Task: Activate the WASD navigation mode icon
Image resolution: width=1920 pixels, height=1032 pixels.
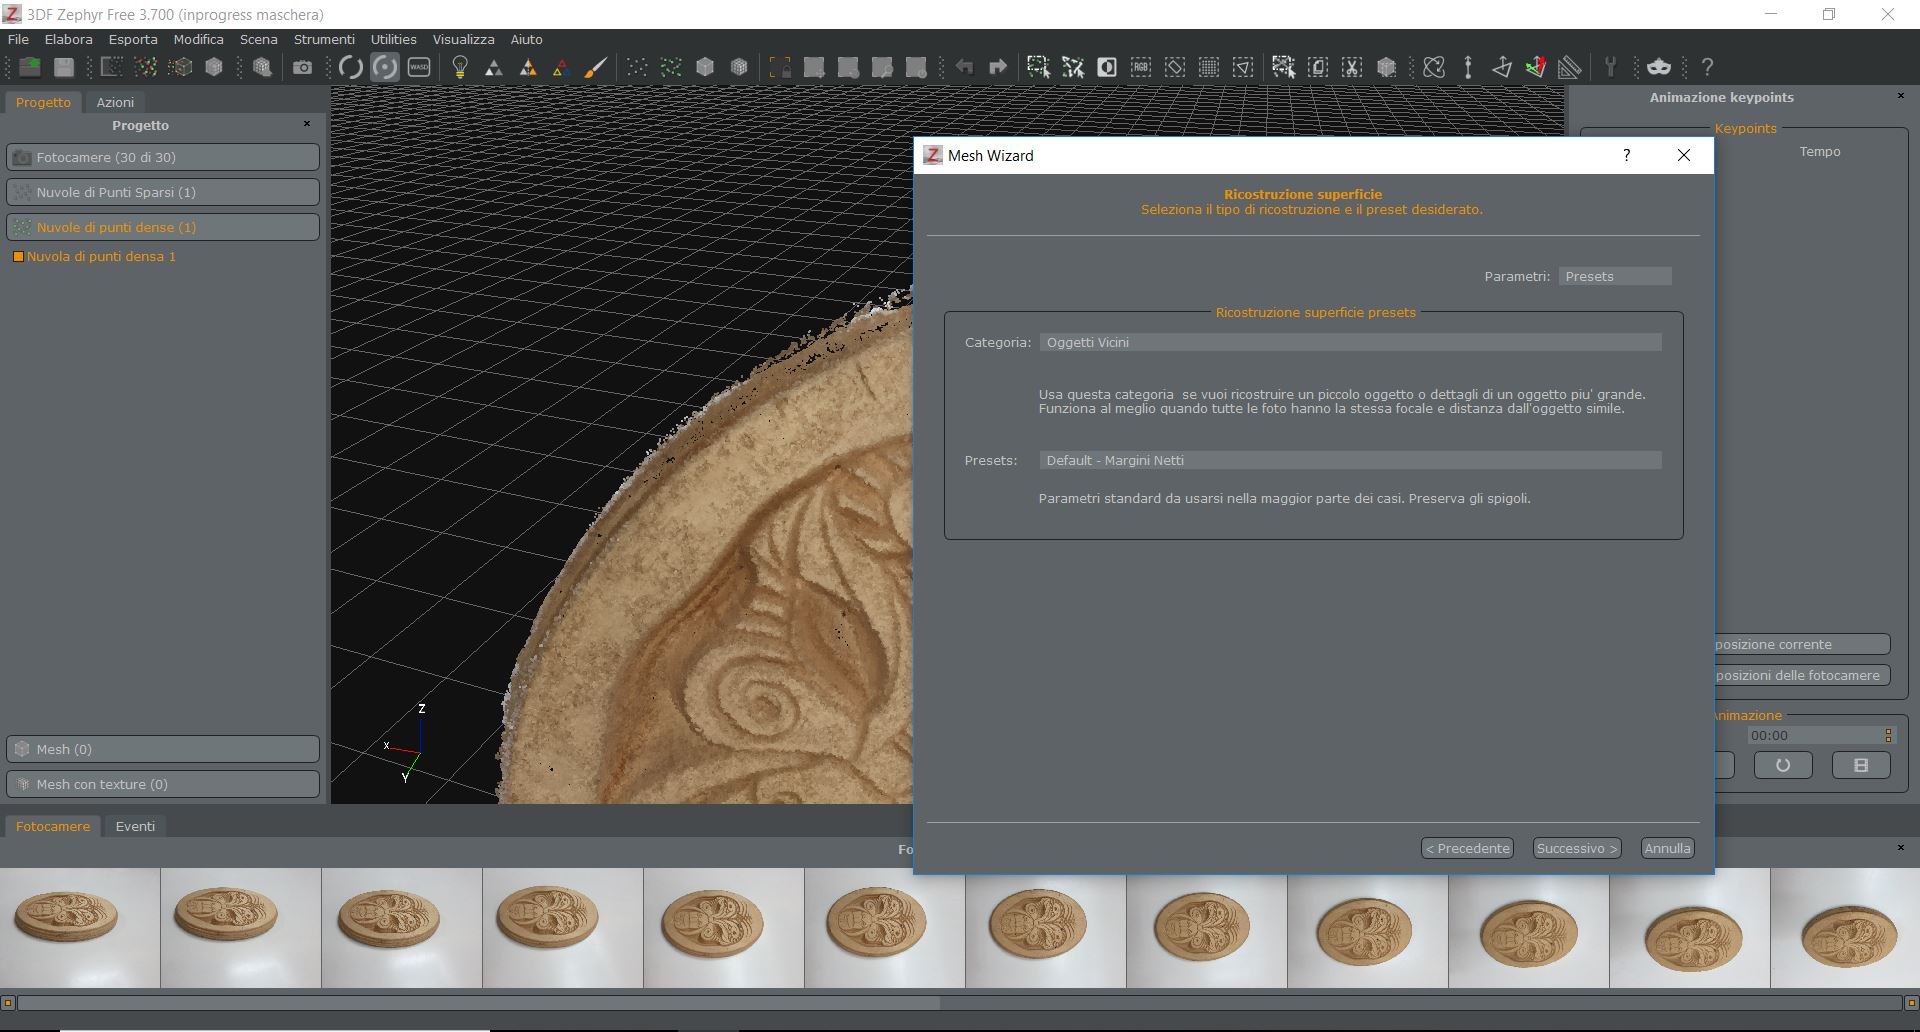Action: 419,67
